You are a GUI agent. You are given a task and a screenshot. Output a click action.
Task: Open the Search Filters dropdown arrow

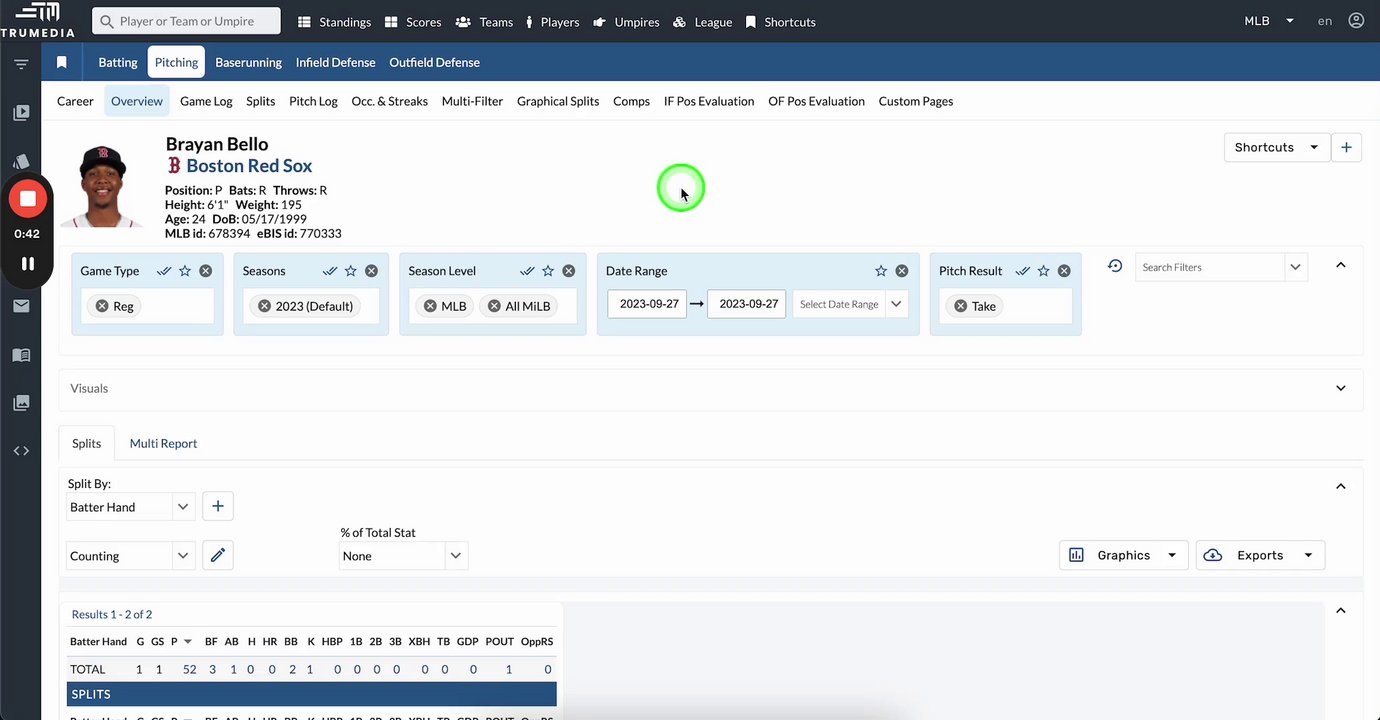(x=1296, y=267)
